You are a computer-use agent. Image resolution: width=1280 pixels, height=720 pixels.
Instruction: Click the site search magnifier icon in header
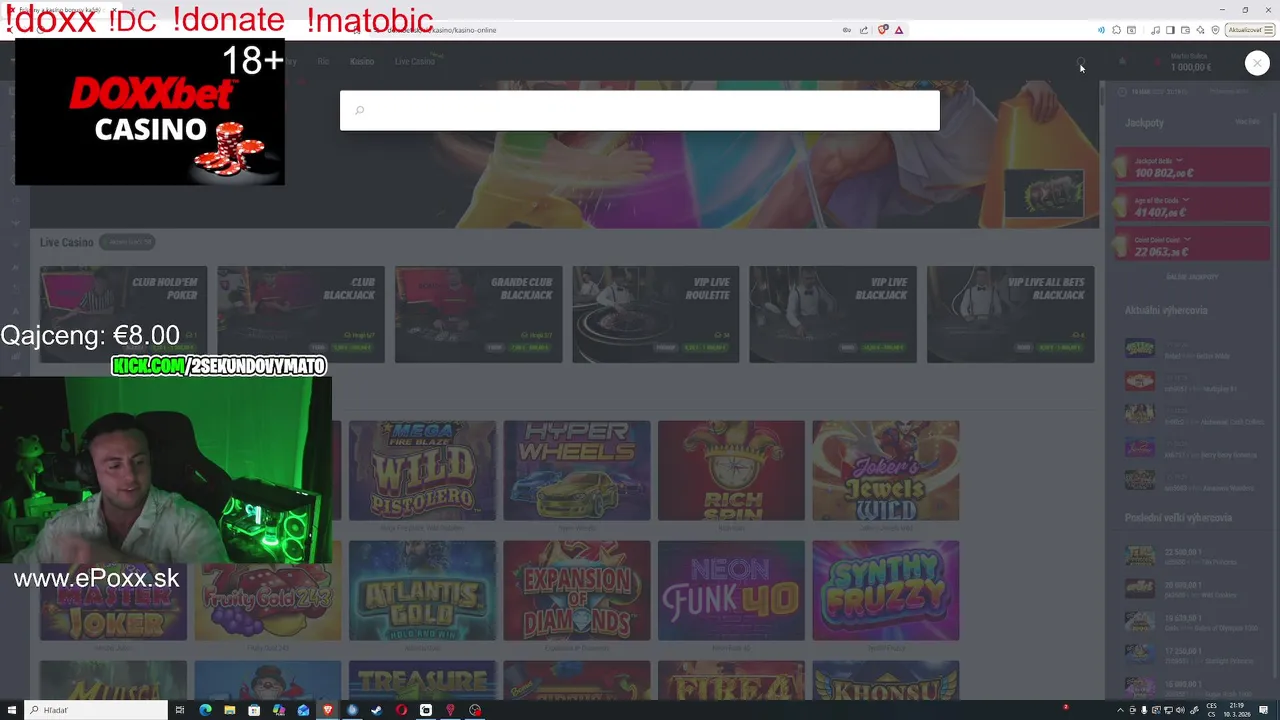tap(1081, 63)
